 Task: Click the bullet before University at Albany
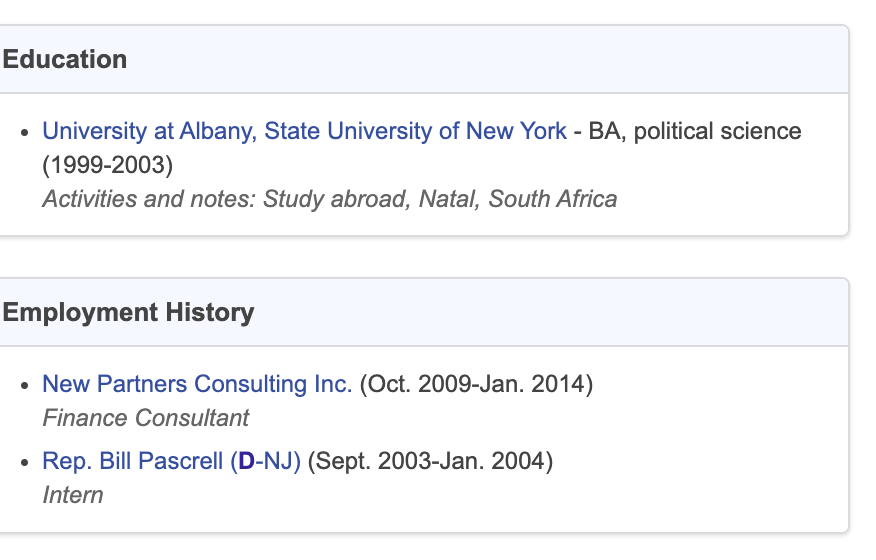pos(24,132)
